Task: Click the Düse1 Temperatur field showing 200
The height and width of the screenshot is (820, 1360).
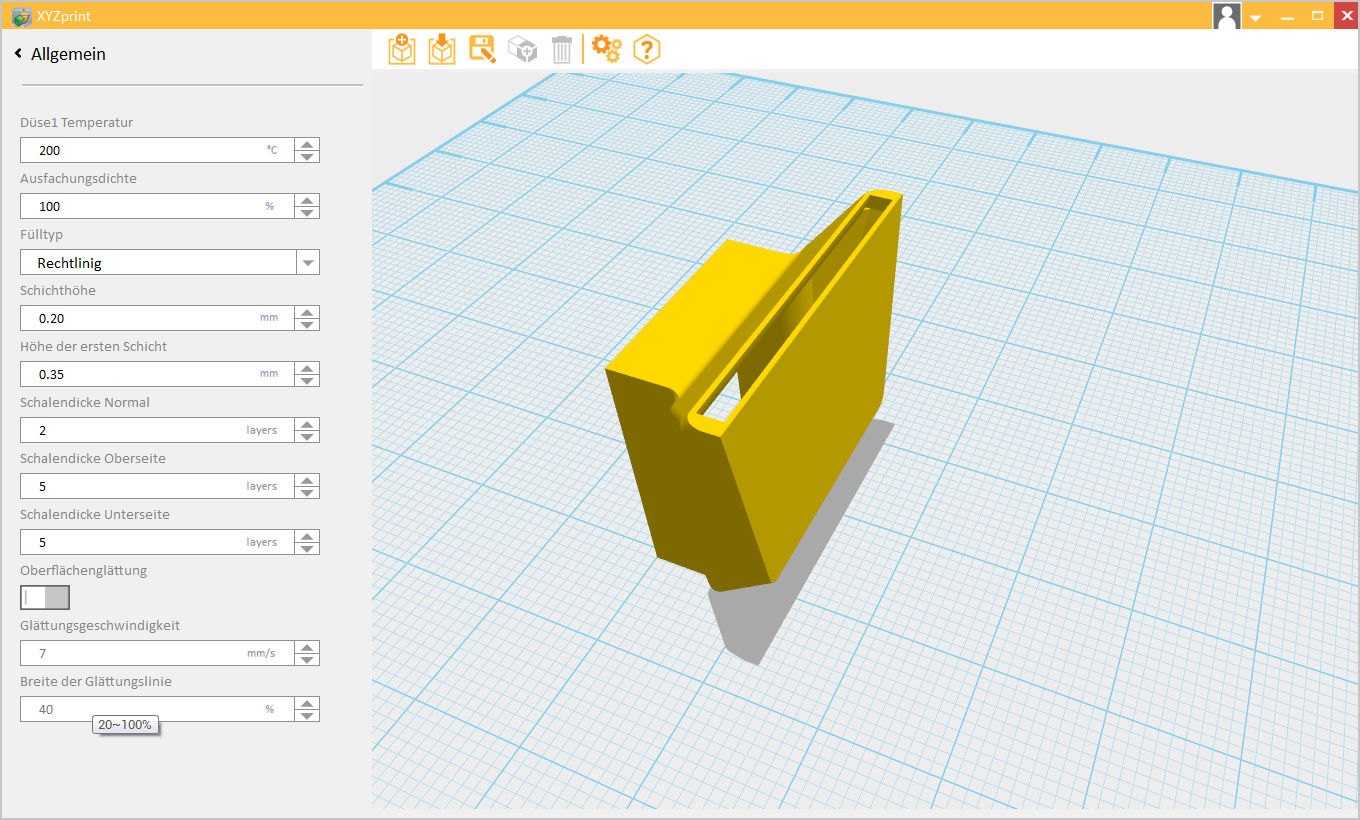Action: 158,150
